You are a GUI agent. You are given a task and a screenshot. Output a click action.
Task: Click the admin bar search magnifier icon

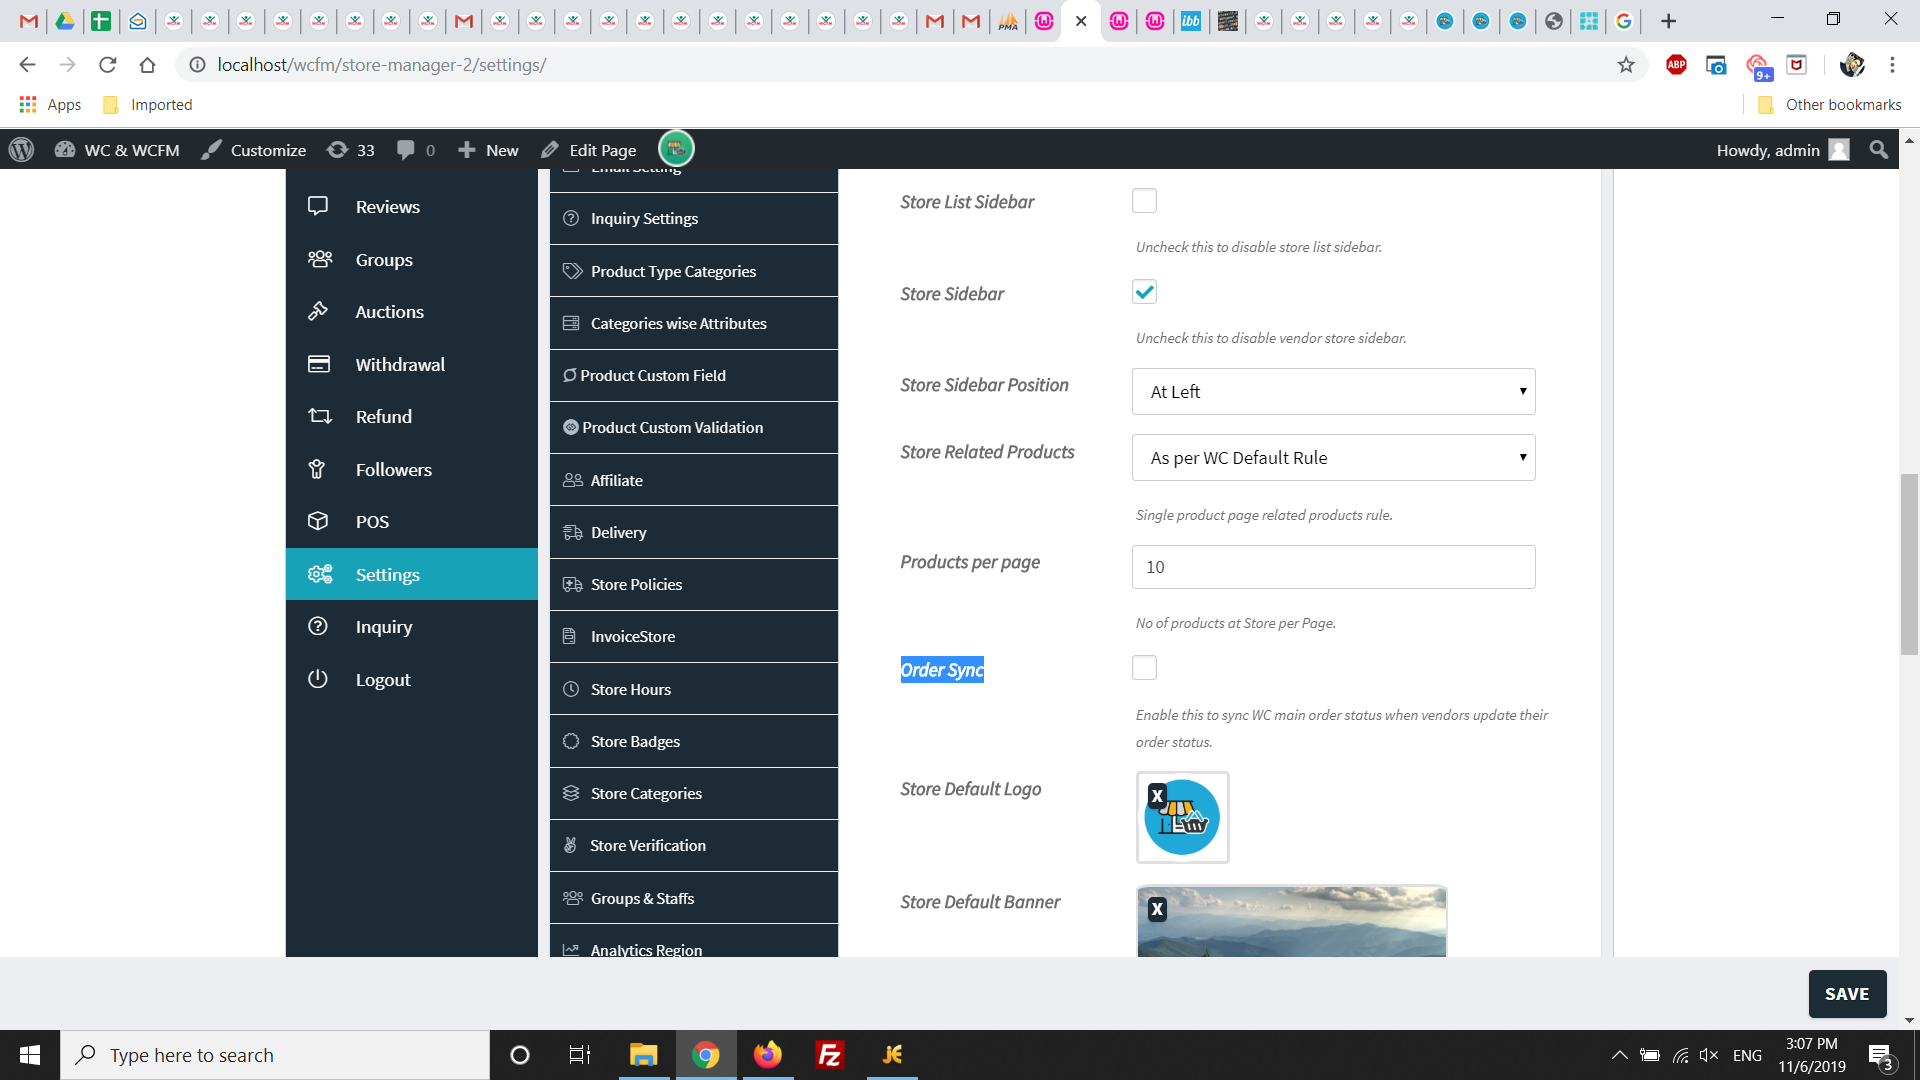(x=1879, y=150)
